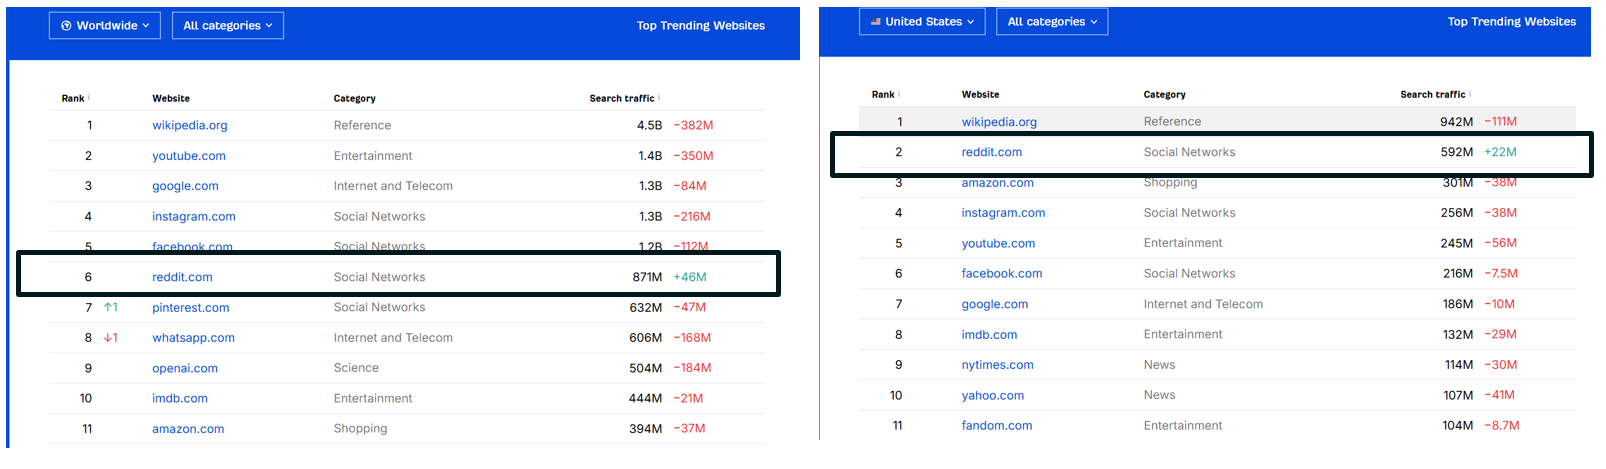Viewport: 1606px width, 469px height.
Task: Click Internet and Telecom category for whatsapp.com
Action: click(x=393, y=338)
